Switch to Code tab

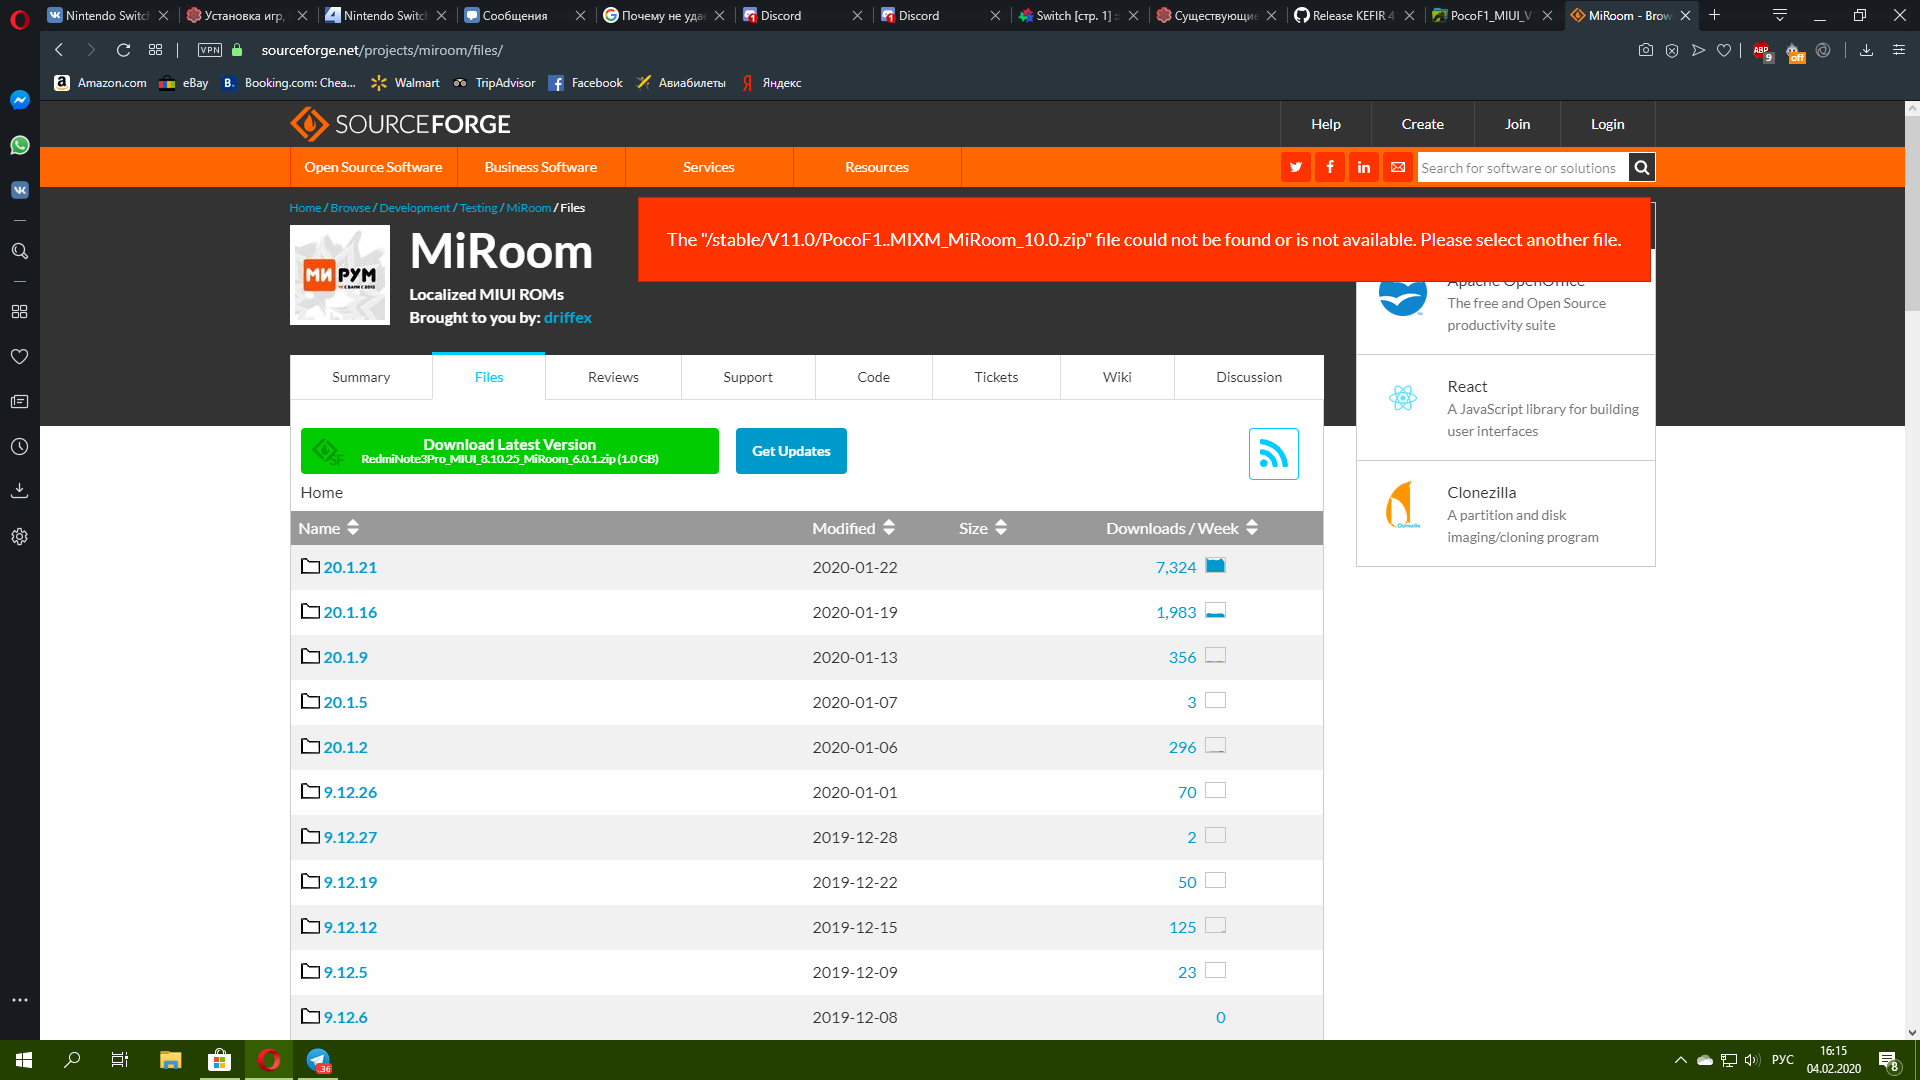[x=873, y=377]
